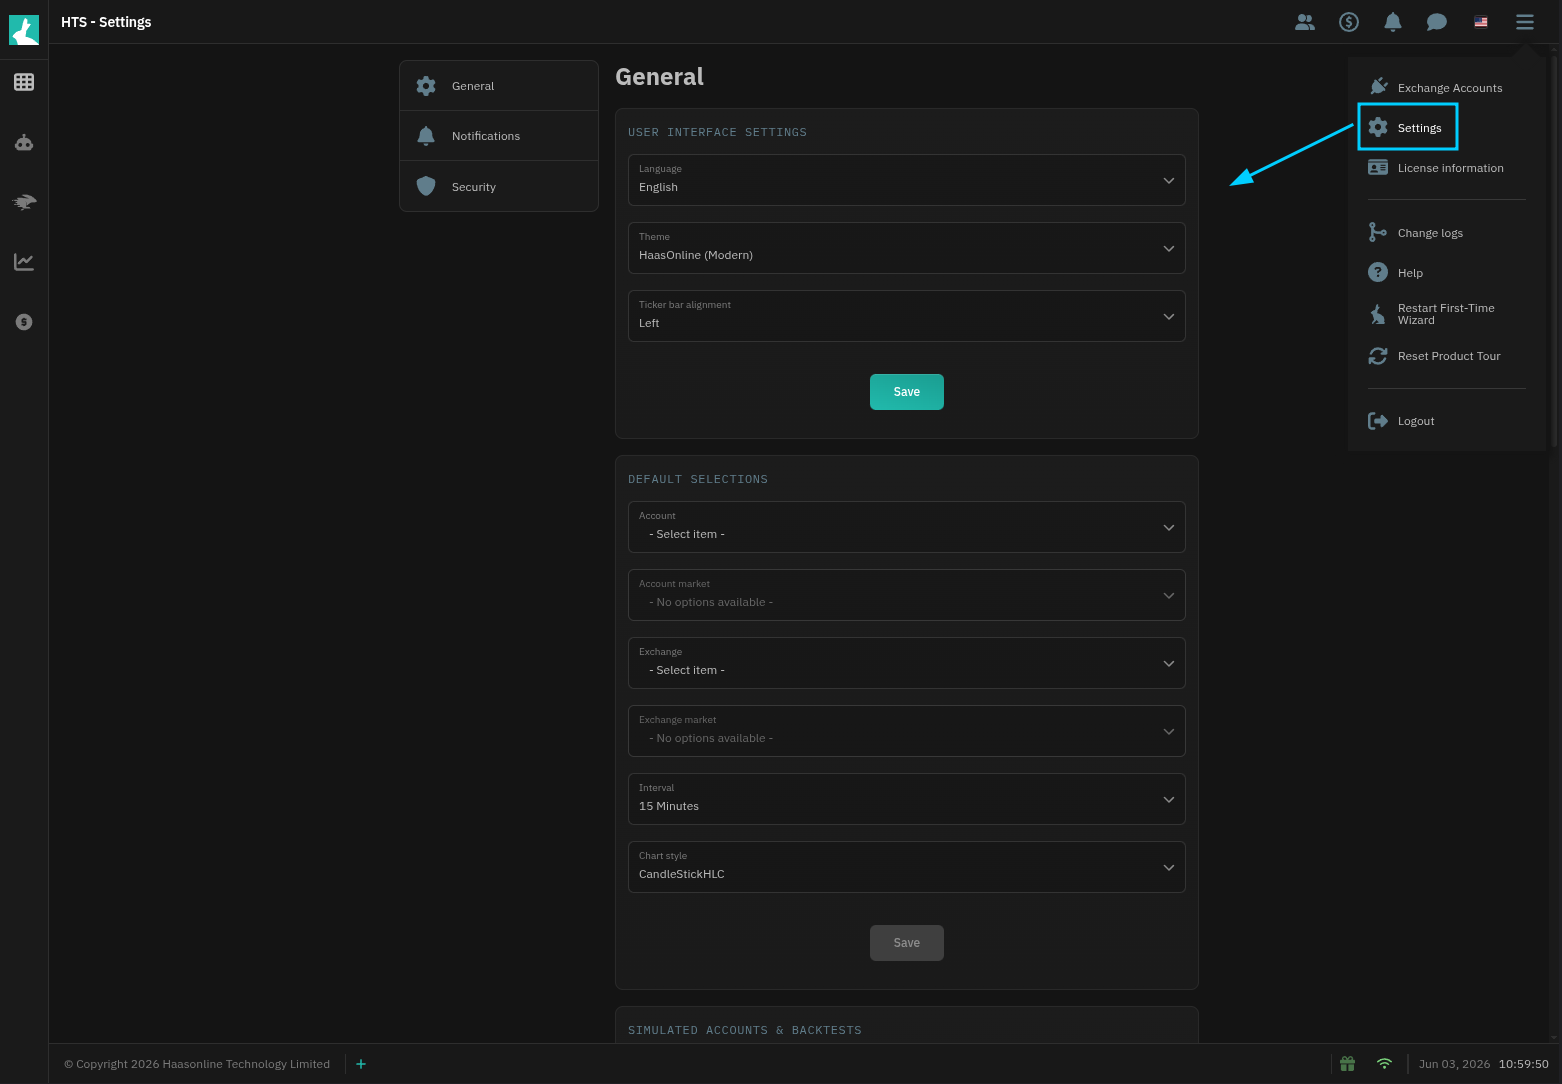Open the Chart style dropdown
Viewport: 1562px width, 1084px height.
click(907, 867)
